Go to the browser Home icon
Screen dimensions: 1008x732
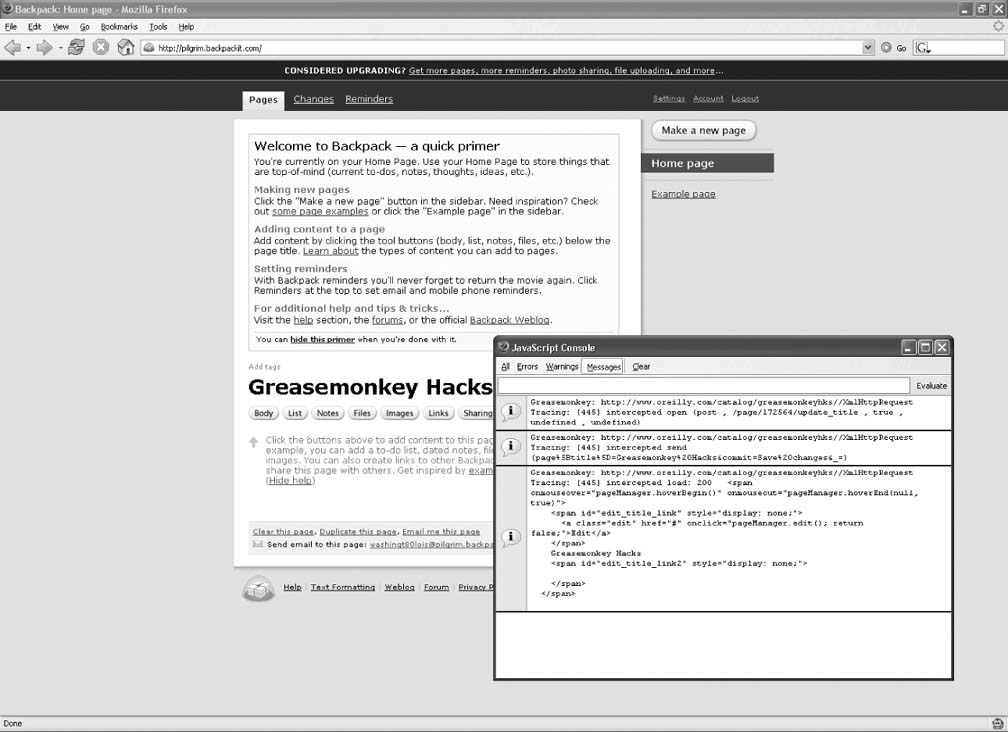125,47
